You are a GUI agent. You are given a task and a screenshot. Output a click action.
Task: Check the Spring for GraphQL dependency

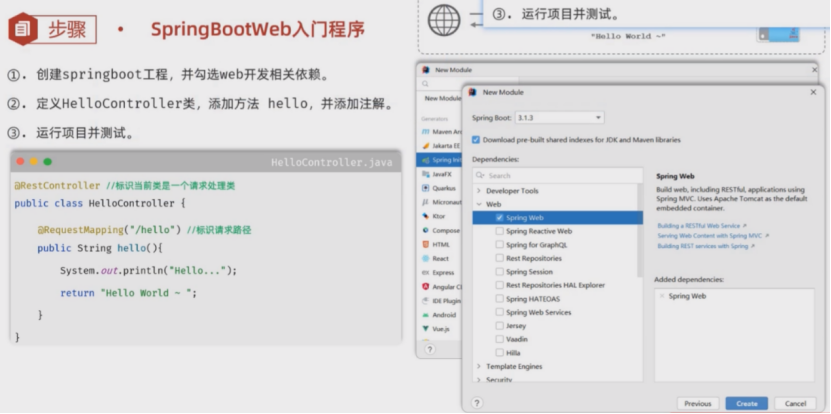(x=499, y=245)
